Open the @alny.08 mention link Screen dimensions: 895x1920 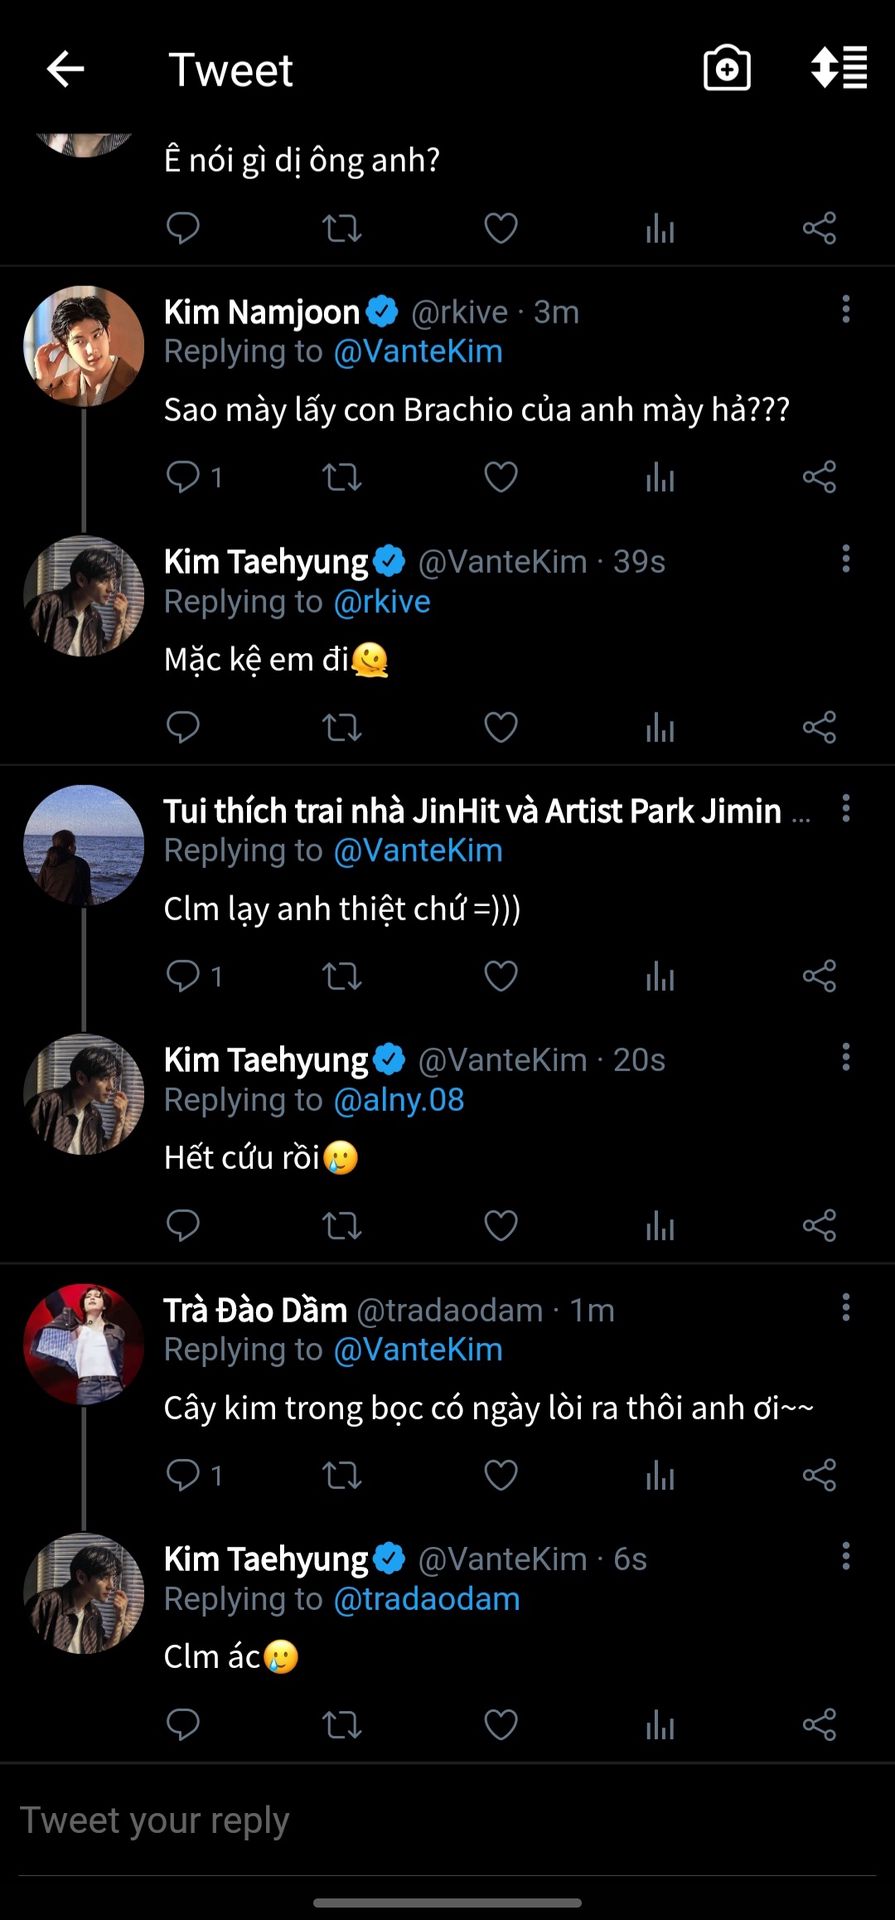point(399,1100)
